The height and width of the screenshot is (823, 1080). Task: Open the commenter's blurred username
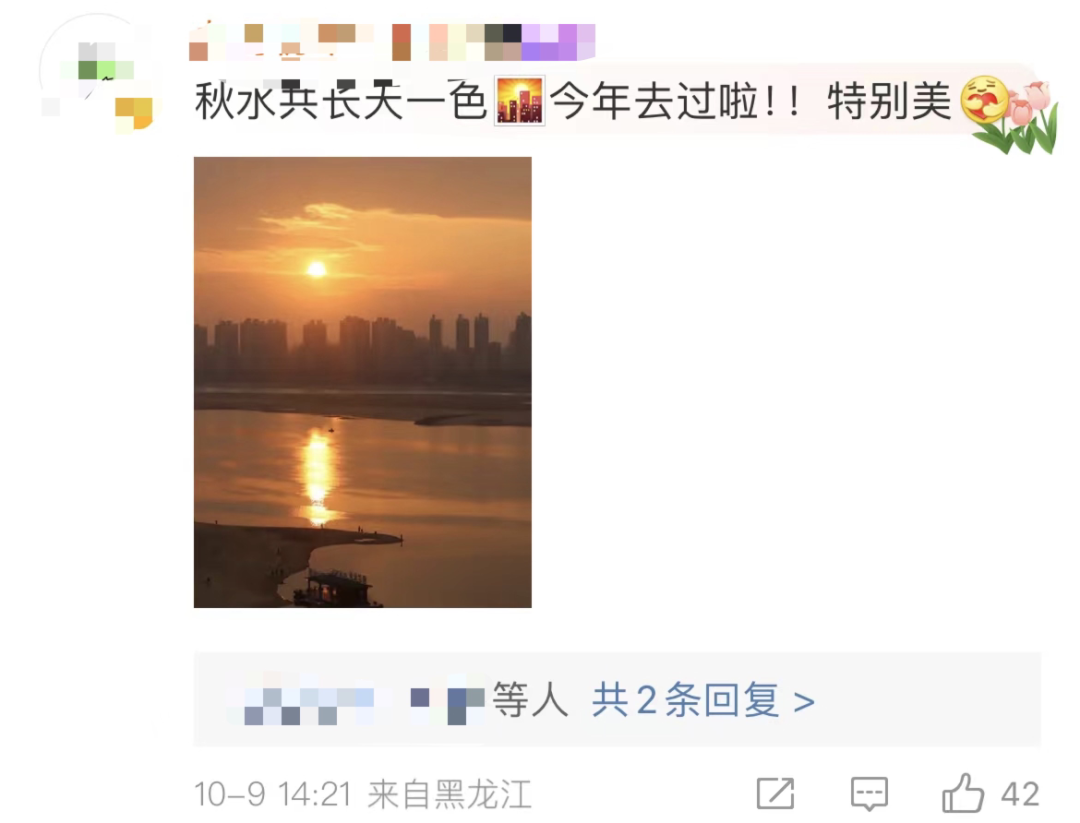click(392, 43)
